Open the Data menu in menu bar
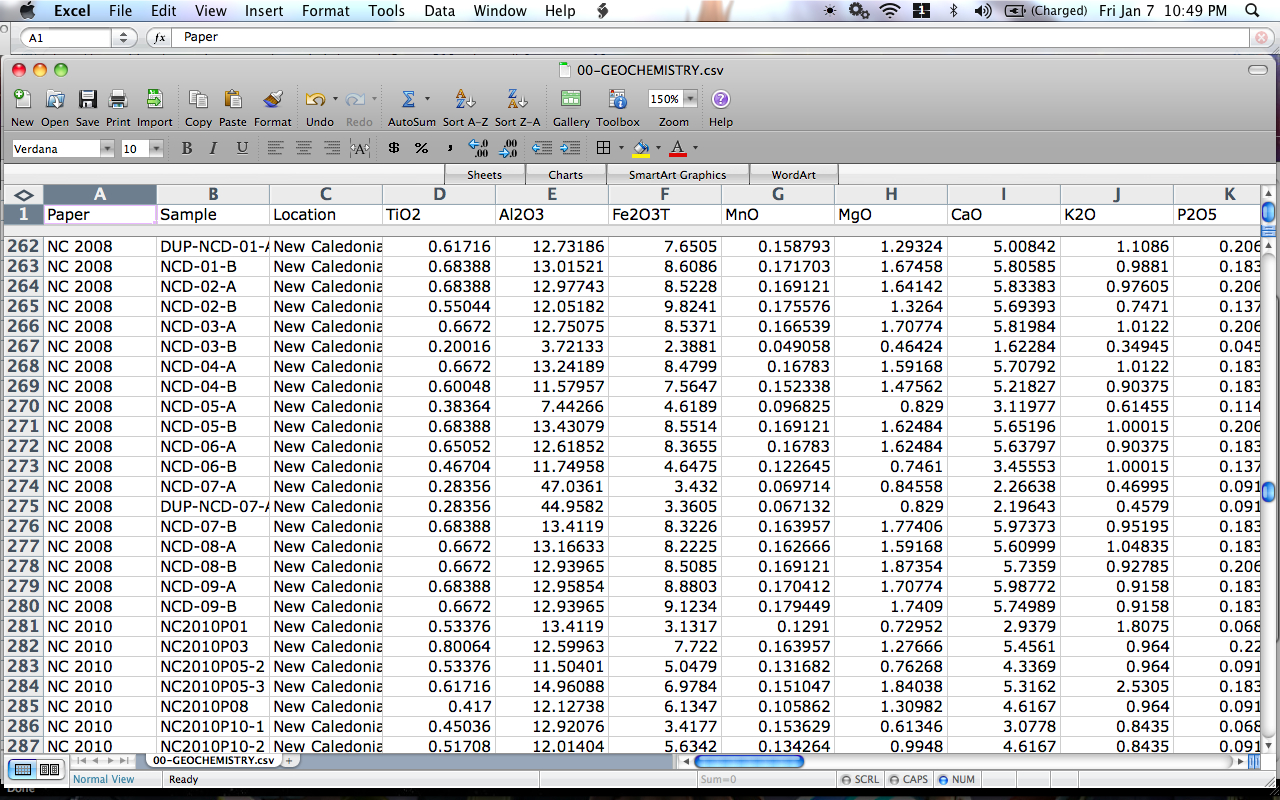The width and height of the screenshot is (1280, 800). [x=439, y=11]
